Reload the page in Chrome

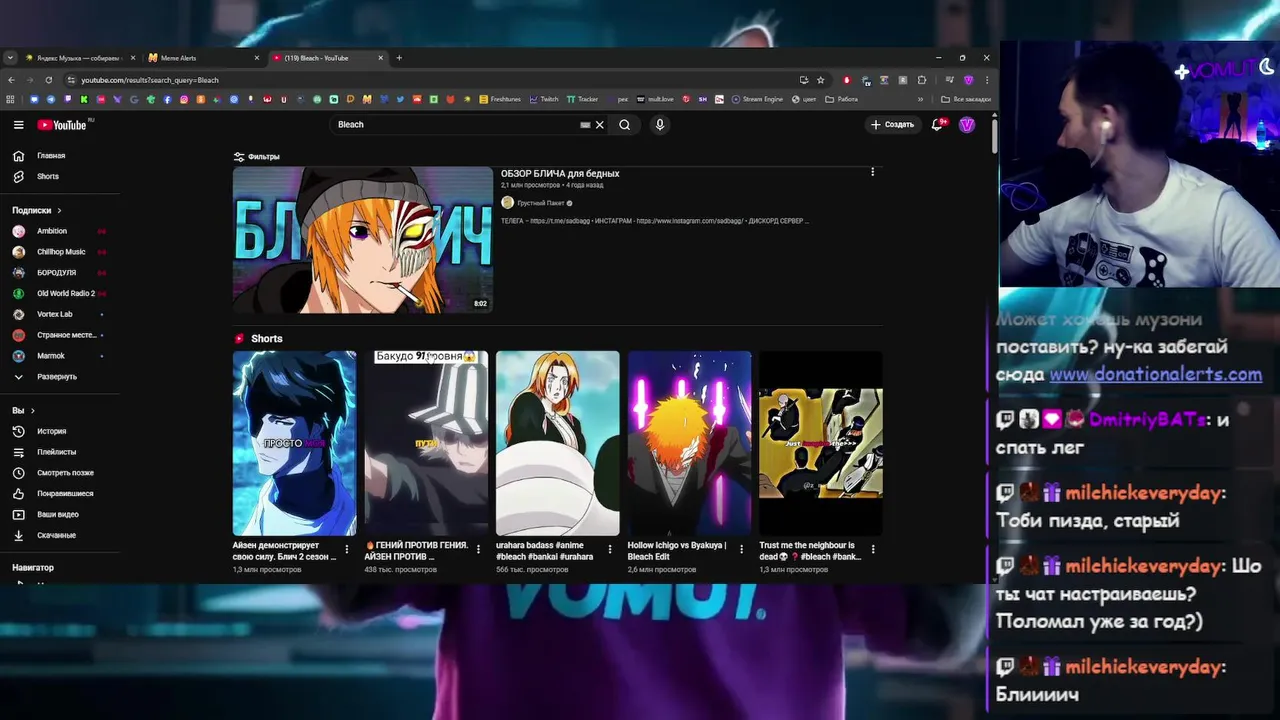(48, 80)
